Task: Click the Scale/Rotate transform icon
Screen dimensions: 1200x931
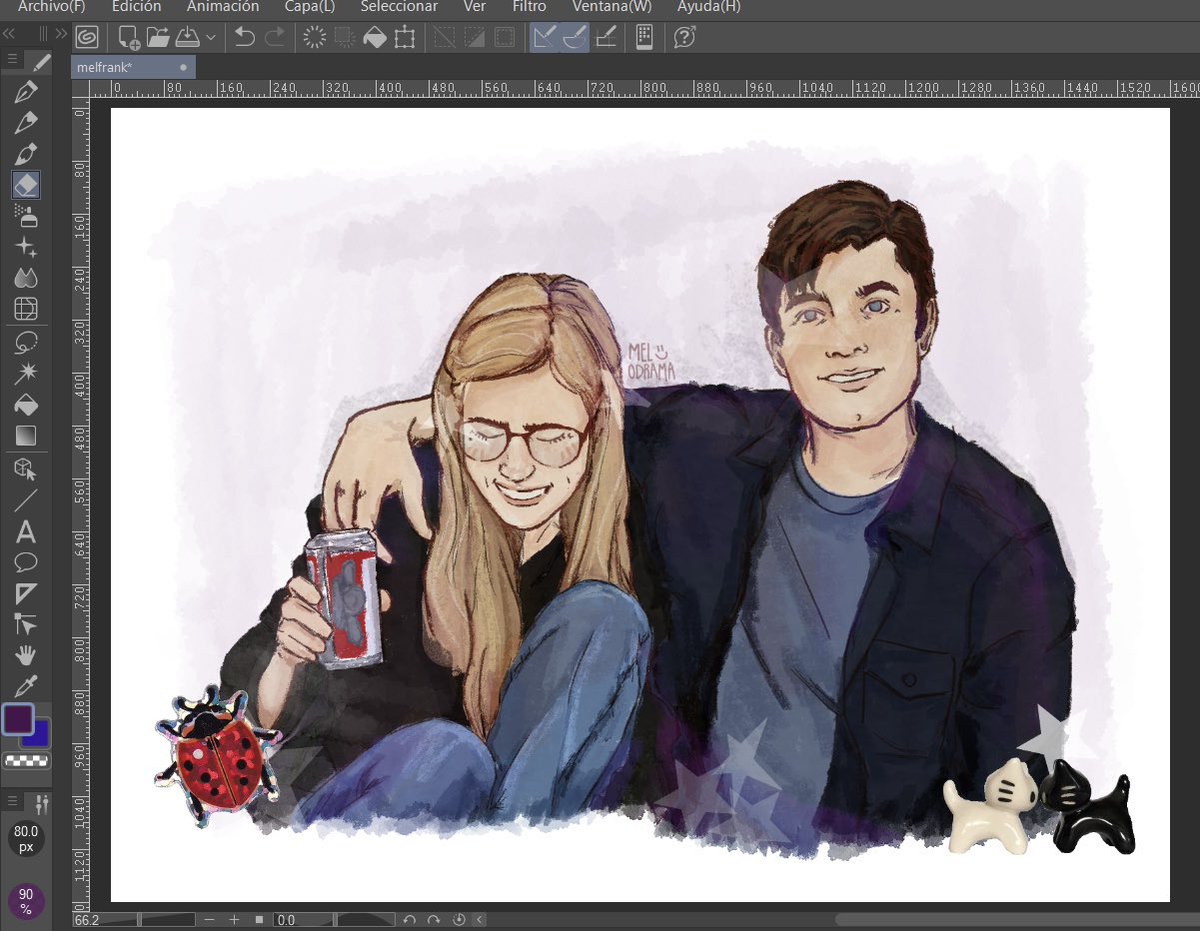Action: coord(405,38)
